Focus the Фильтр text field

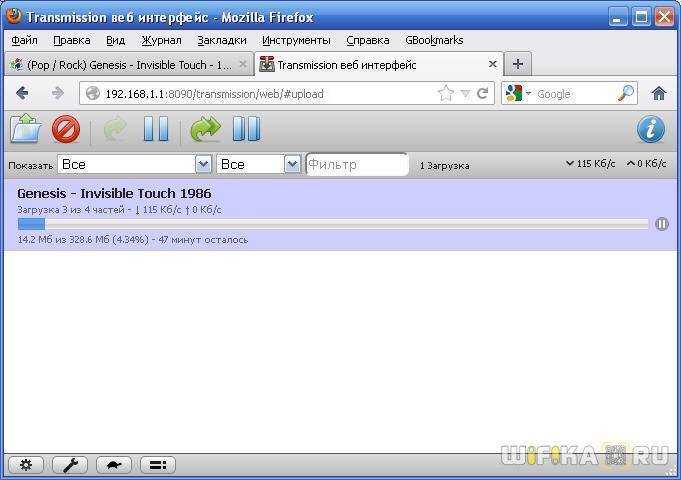(x=357, y=165)
